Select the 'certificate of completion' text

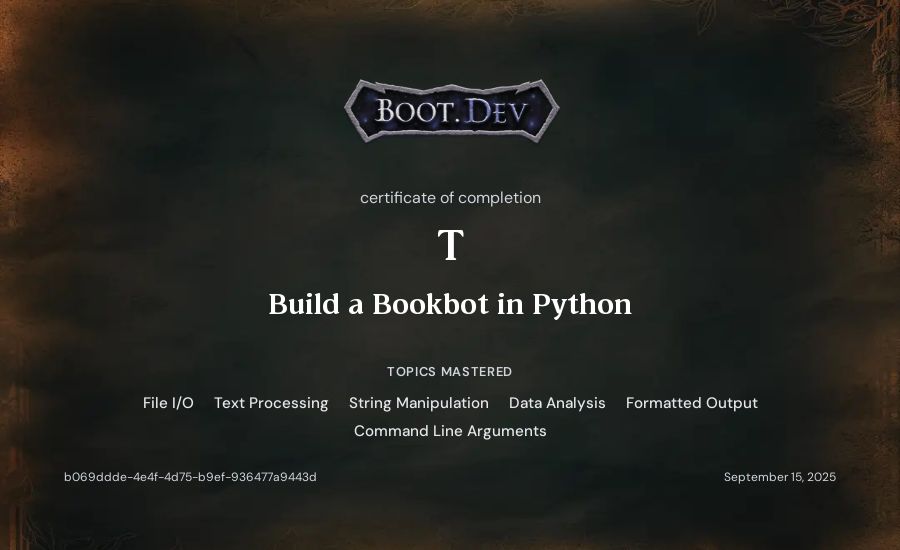pos(451,197)
